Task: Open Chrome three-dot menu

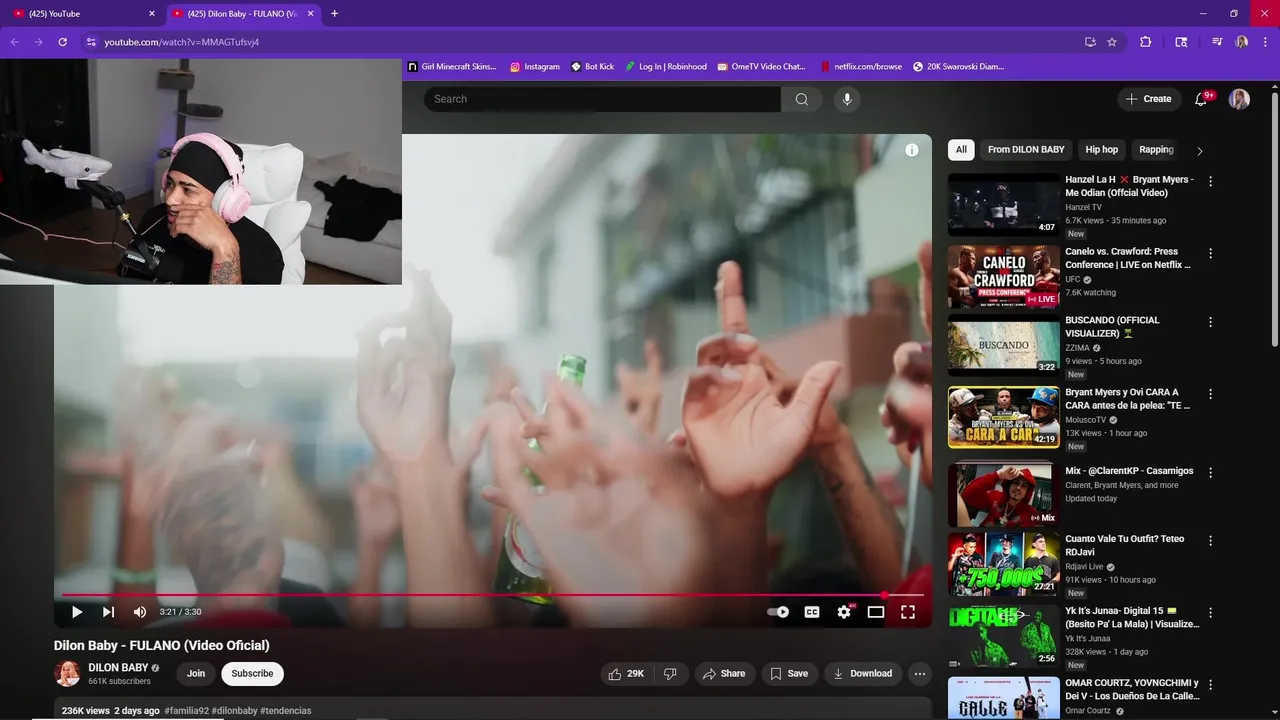Action: tap(1265, 42)
